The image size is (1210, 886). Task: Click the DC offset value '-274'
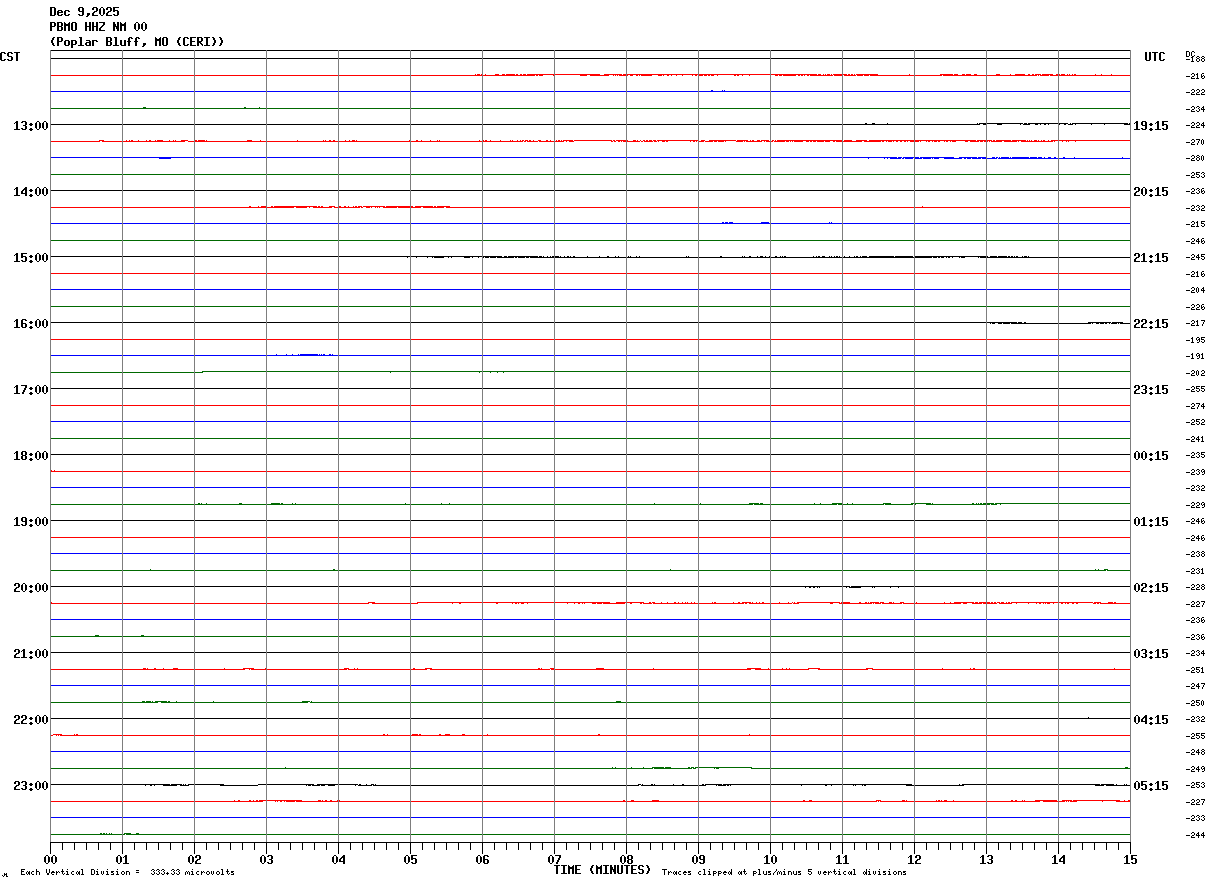1195,406
